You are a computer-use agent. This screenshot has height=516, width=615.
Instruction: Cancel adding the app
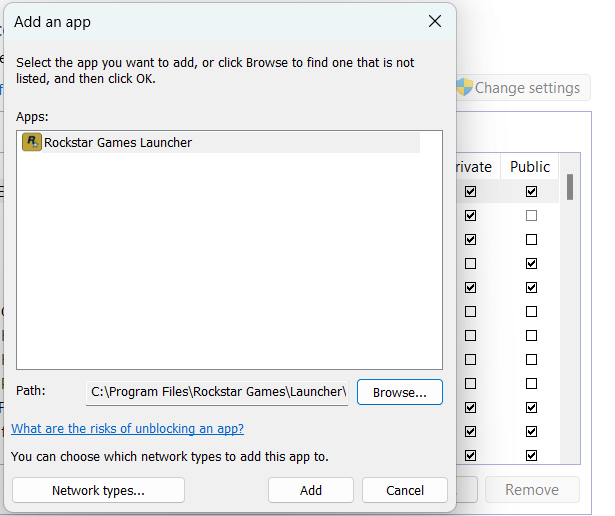[x=404, y=490]
